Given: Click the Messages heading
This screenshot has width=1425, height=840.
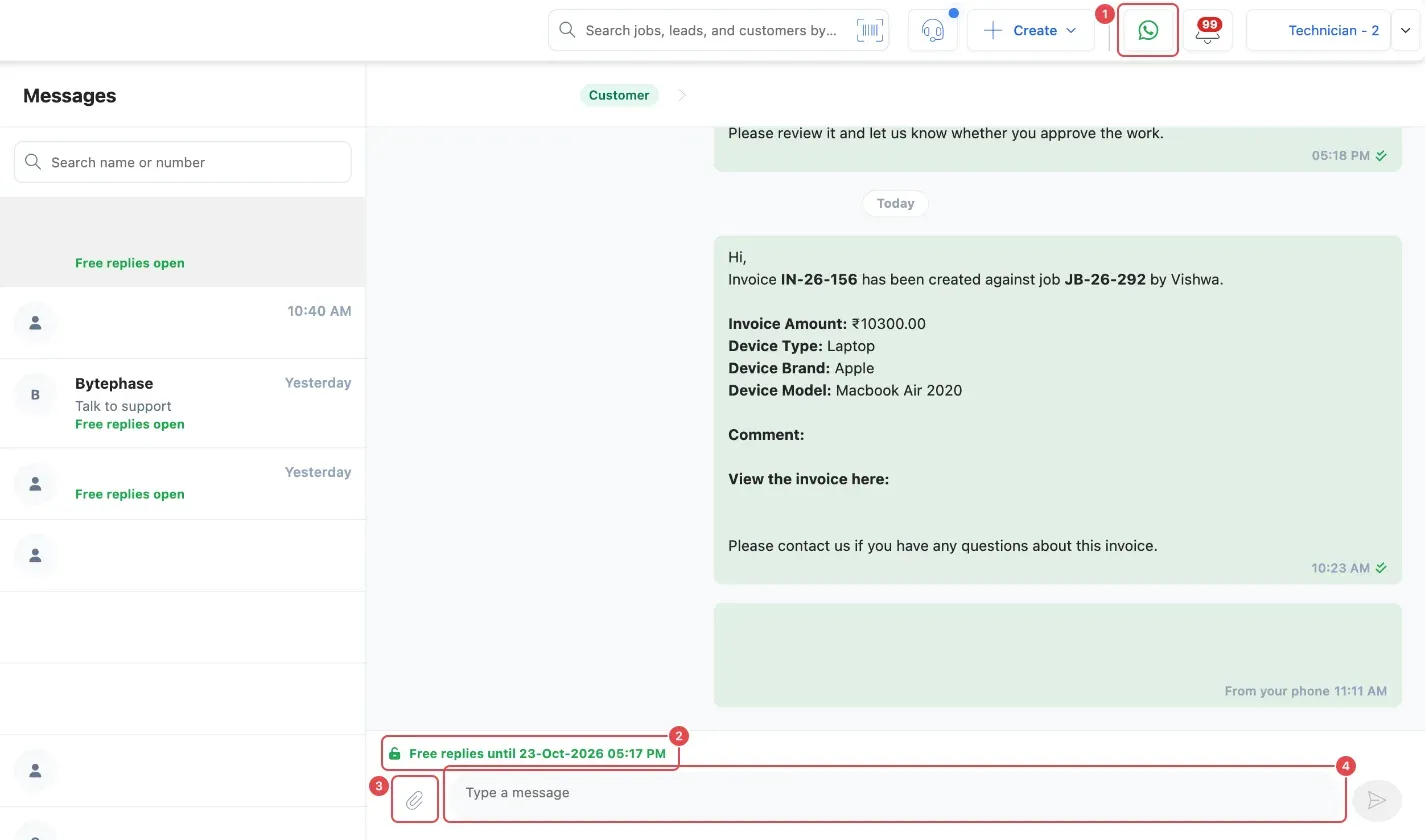Looking at the screenshot, I should (69, 96).
